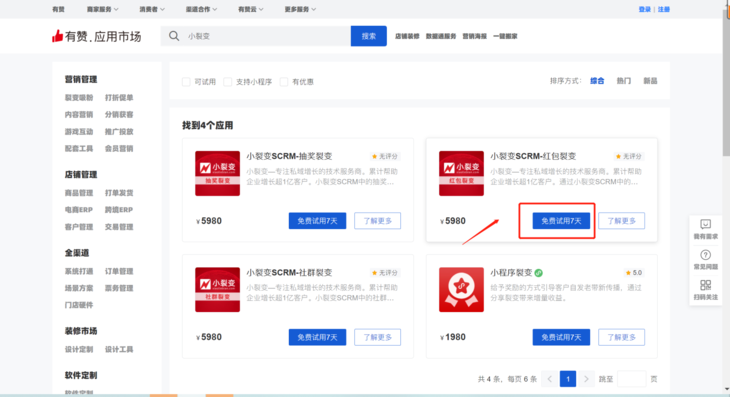The width and height of the screenshot is (730, 397).
Task: Sort results by 综合
Action: click(x=597, y=81)
